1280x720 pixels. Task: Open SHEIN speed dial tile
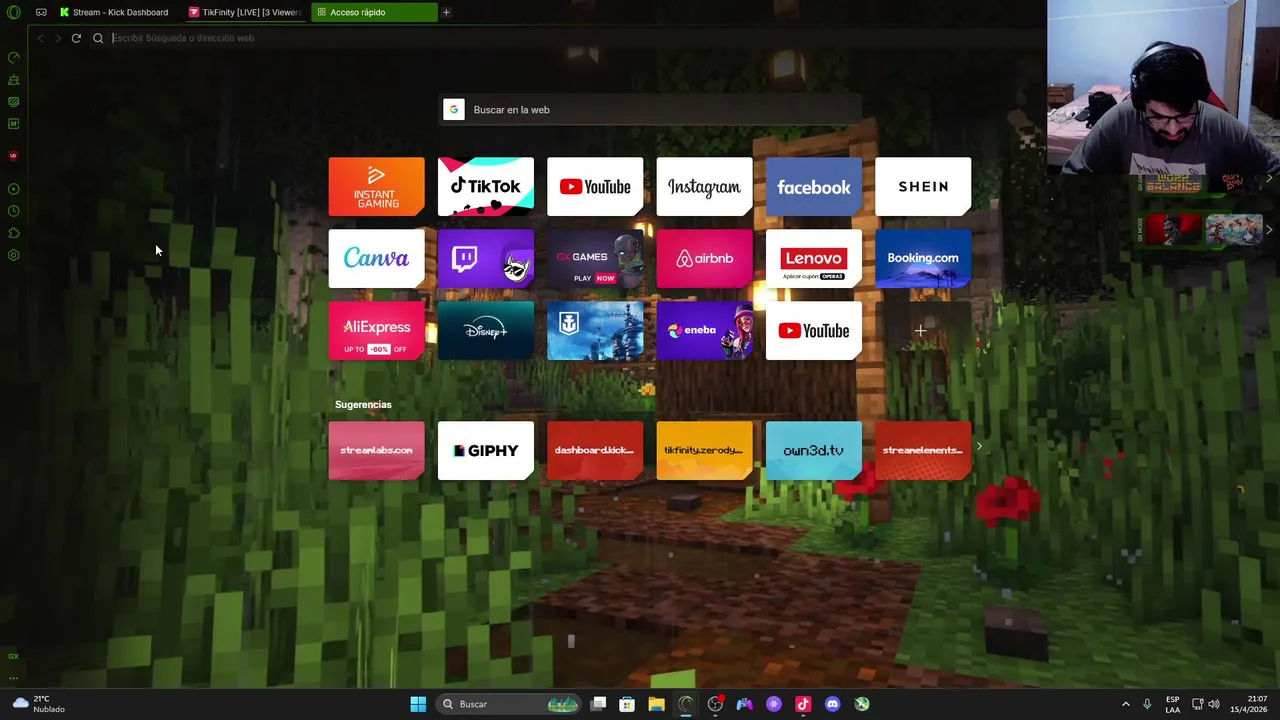click(923, 187)
